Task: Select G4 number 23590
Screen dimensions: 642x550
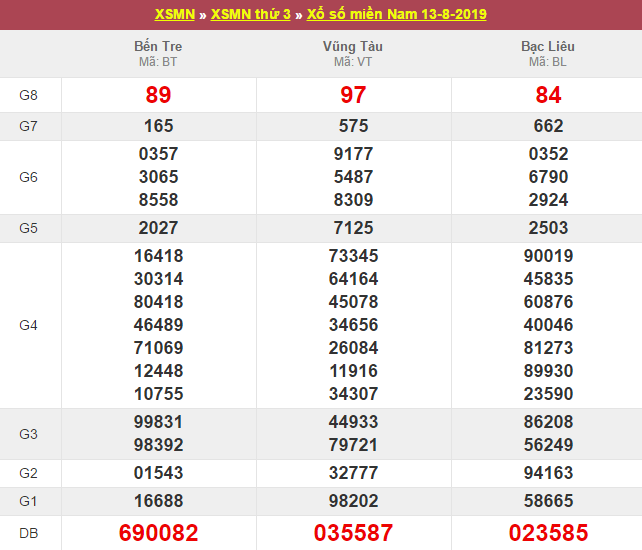Action: 548,394
